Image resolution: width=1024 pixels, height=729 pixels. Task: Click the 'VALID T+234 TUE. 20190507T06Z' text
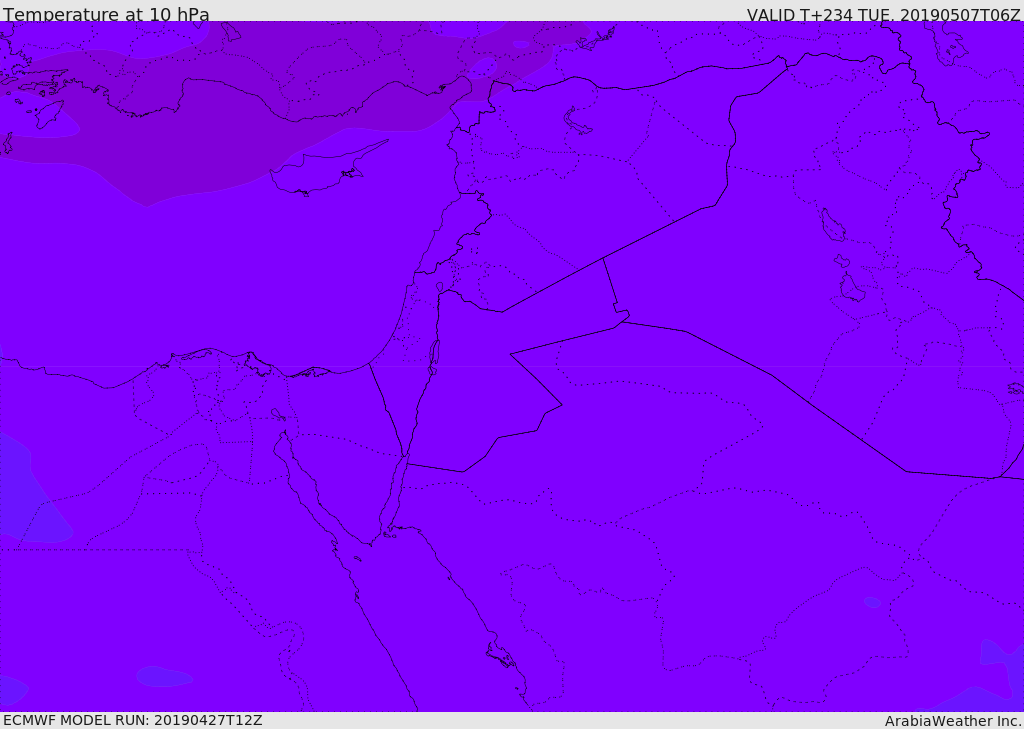[884, 14]
